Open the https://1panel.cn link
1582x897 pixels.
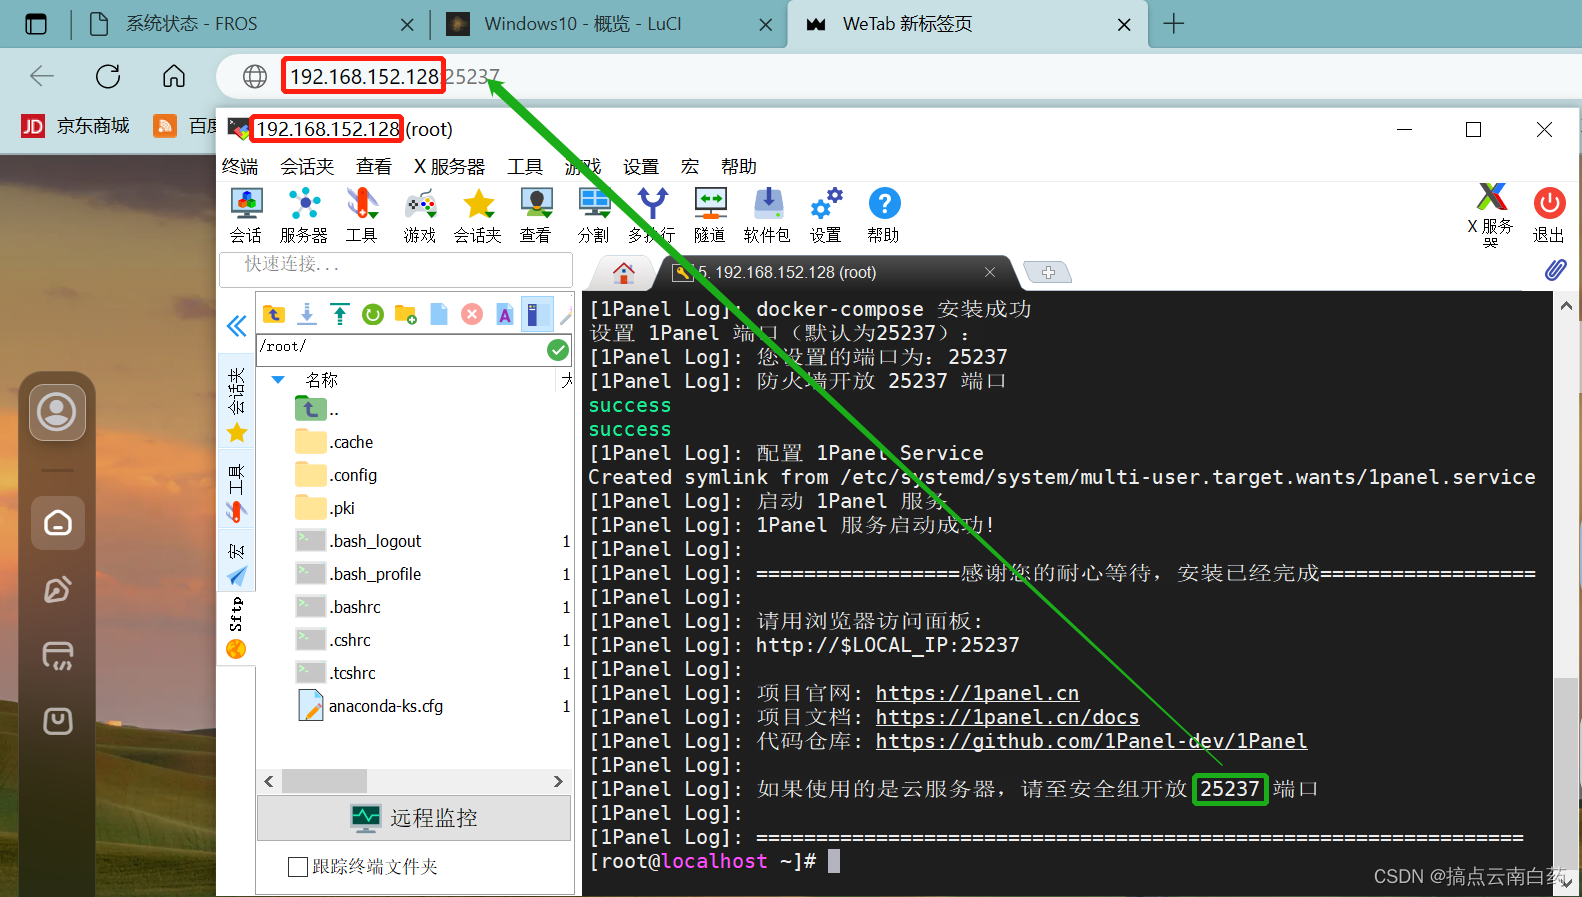(x=977, y=693)
